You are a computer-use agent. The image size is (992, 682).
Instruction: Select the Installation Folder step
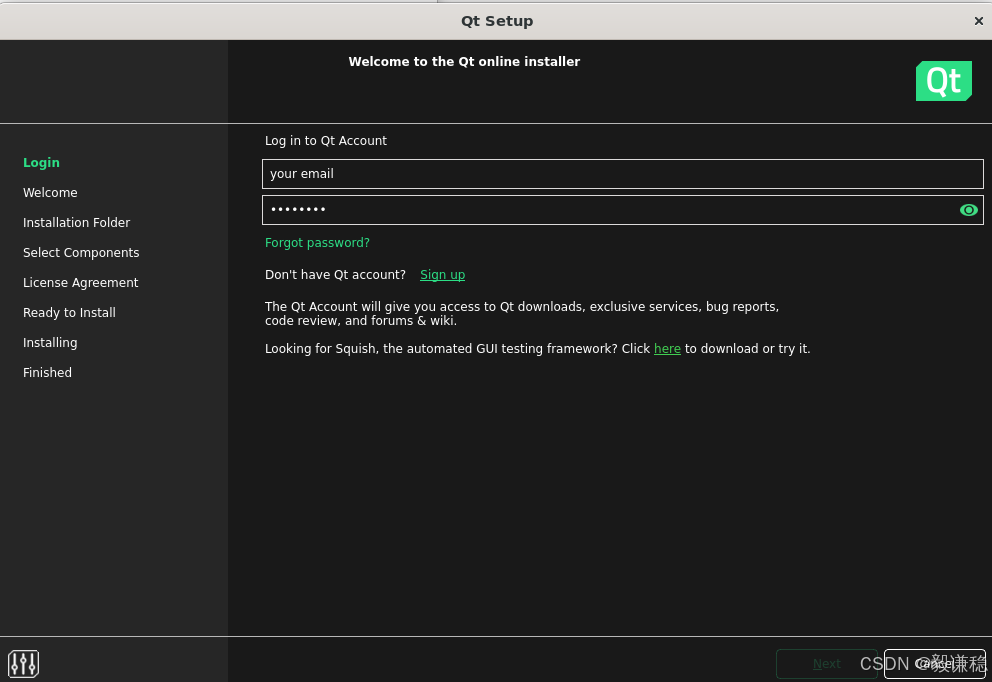tap(76, 223)
